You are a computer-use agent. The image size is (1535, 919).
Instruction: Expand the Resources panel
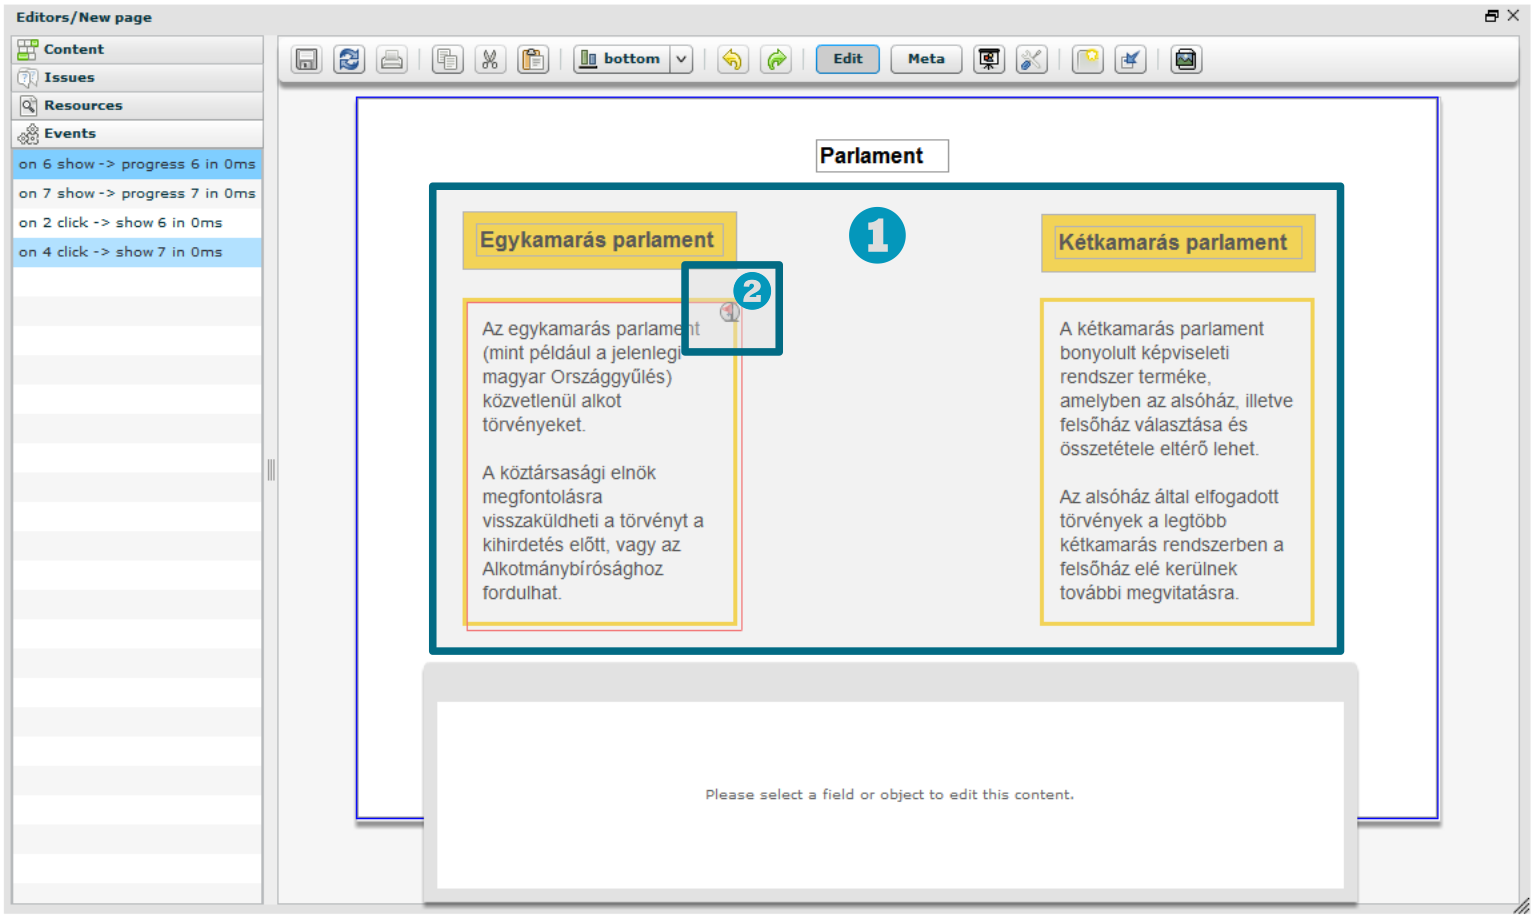tap(83, 105)
